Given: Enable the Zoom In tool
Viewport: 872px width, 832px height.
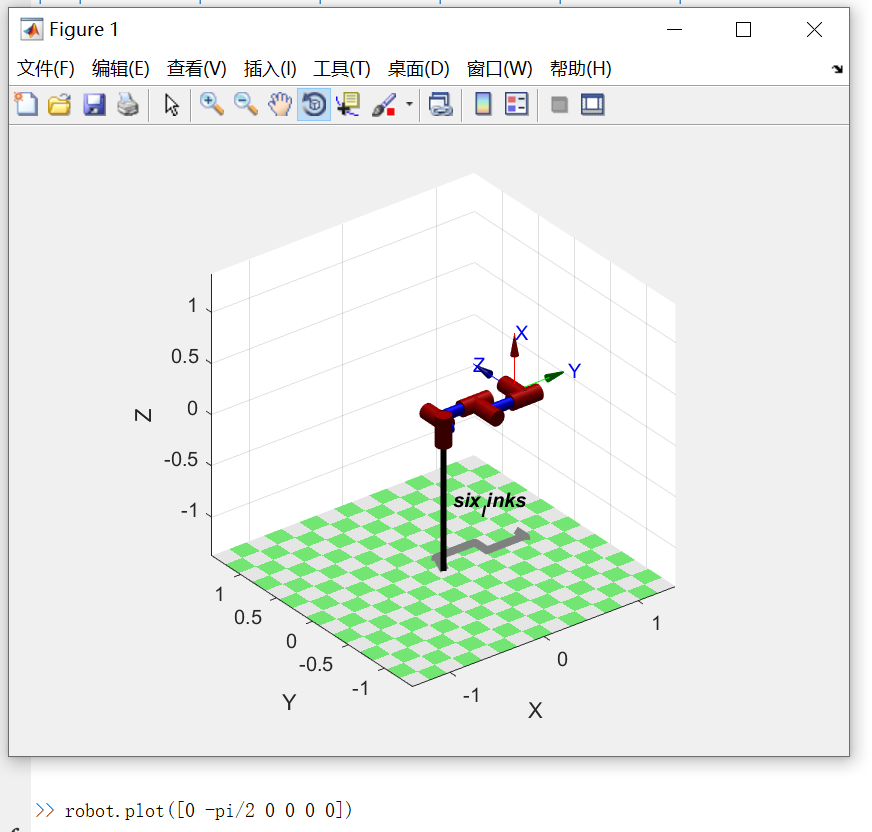Looking at the screenshot, I should tap(212, 104).
